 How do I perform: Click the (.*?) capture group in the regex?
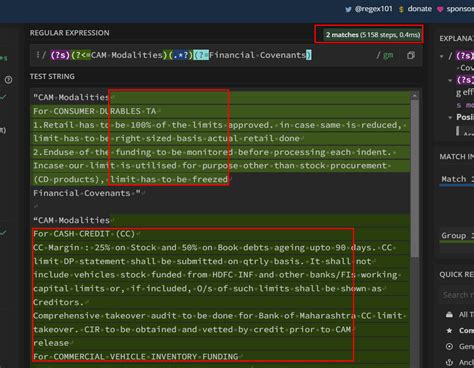181,55
